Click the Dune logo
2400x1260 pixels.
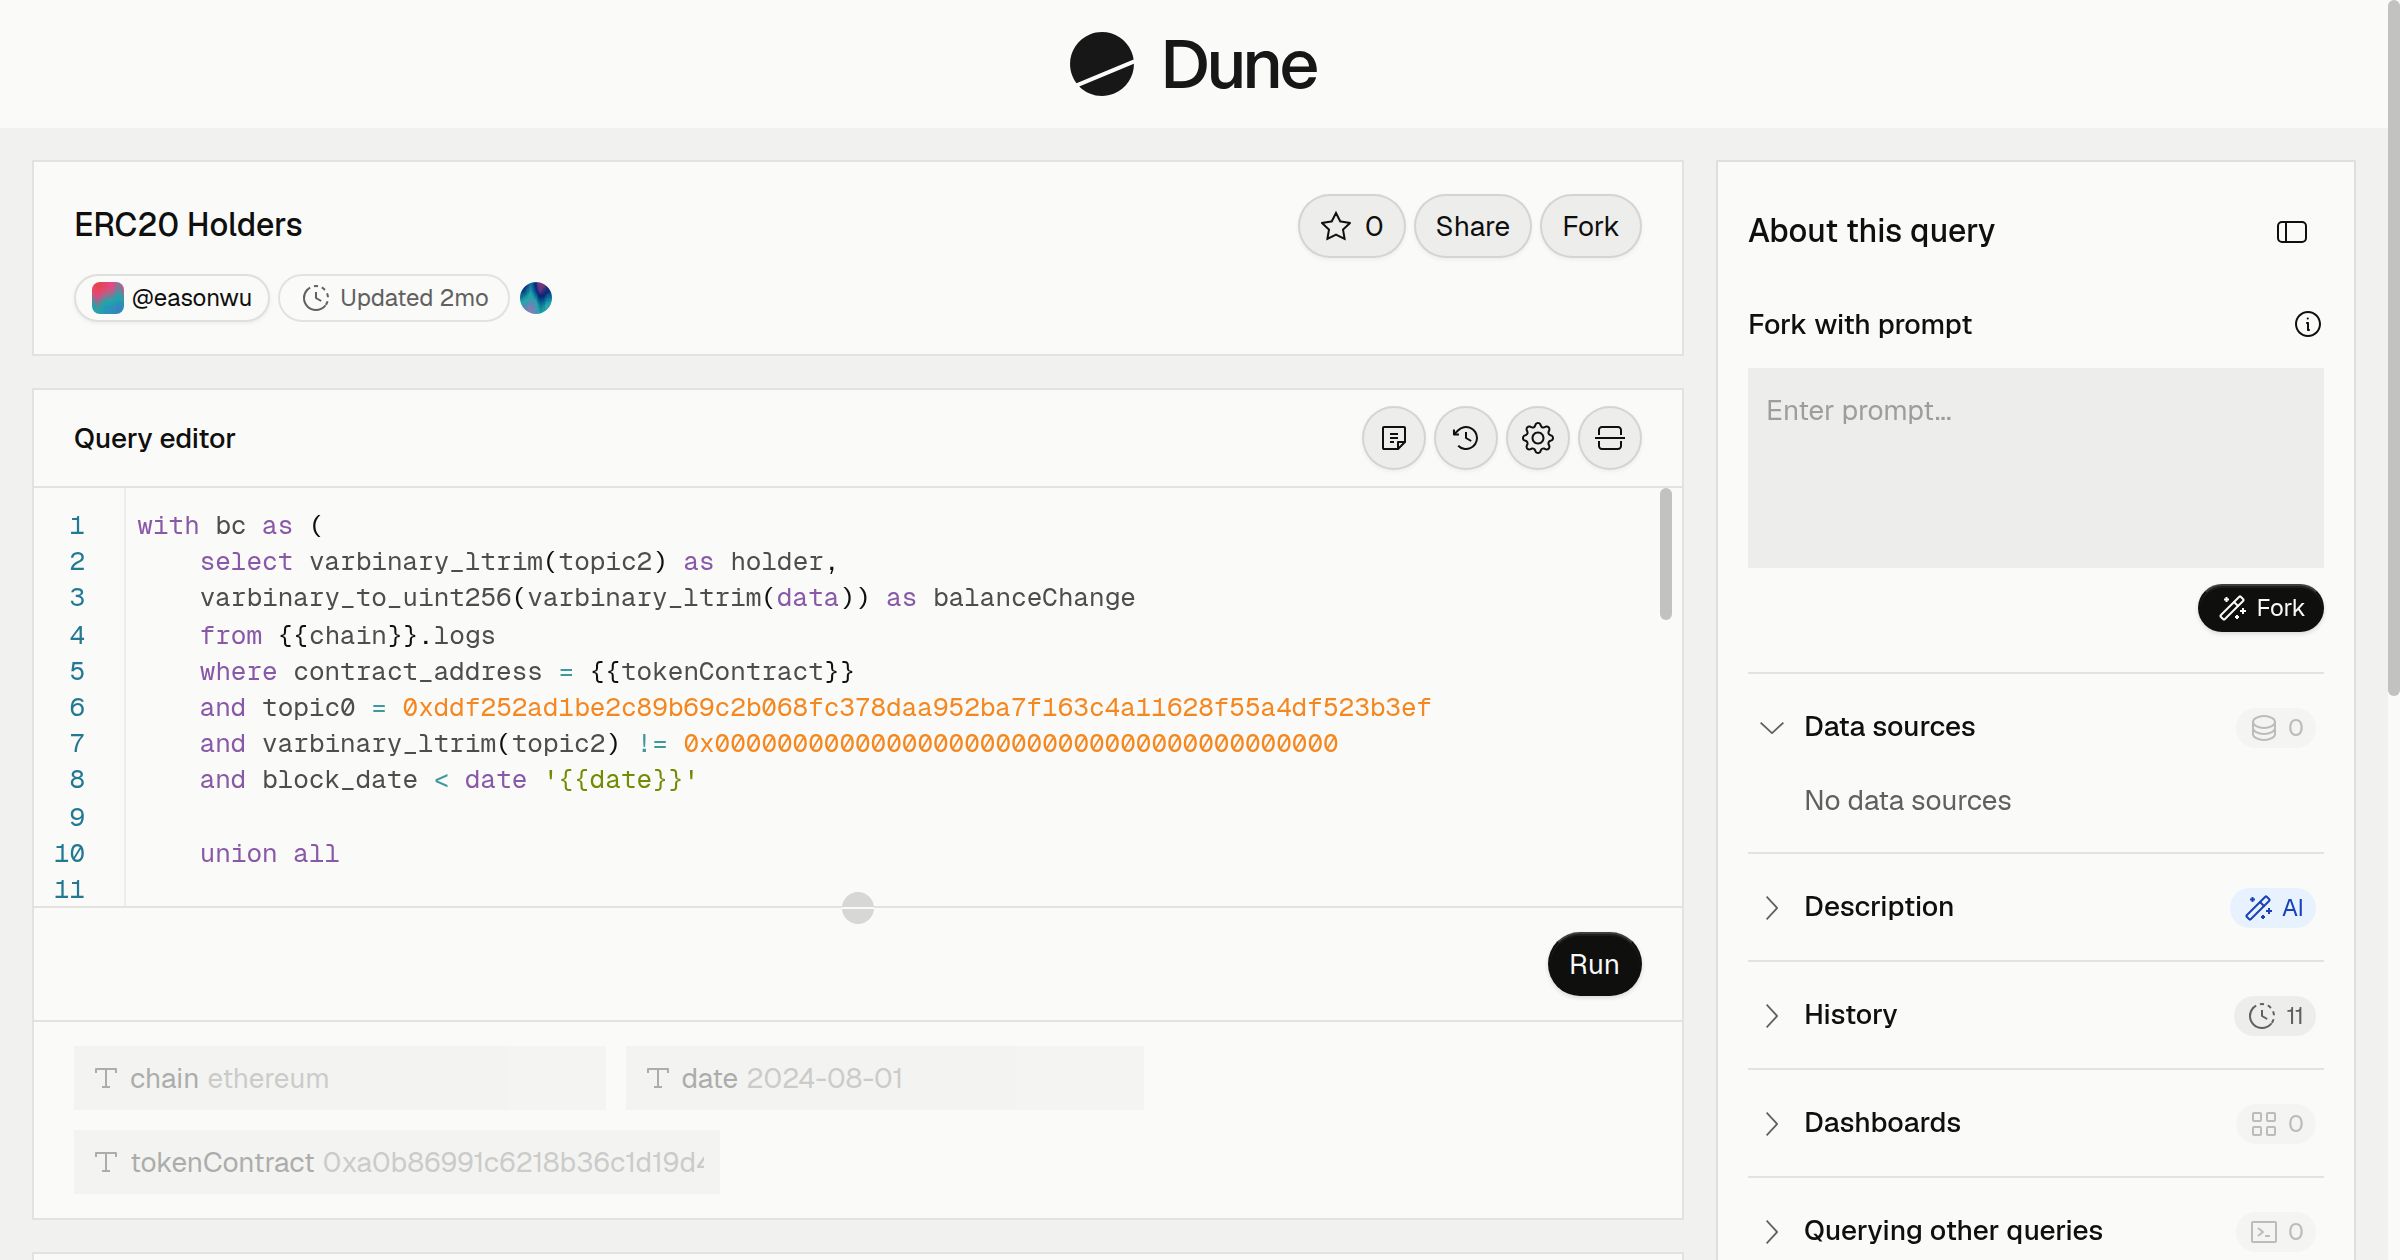click(1193, 64)
